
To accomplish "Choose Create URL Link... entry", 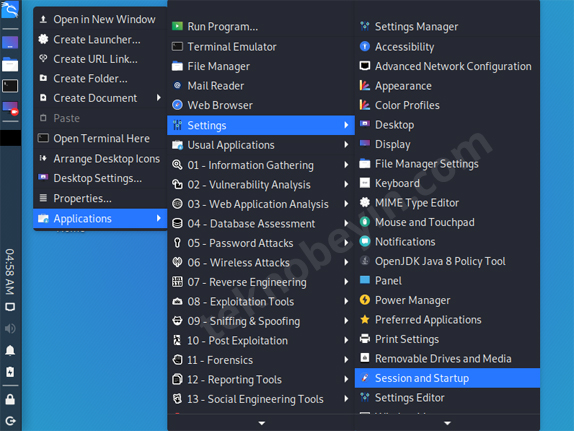I will click(100, 59).
